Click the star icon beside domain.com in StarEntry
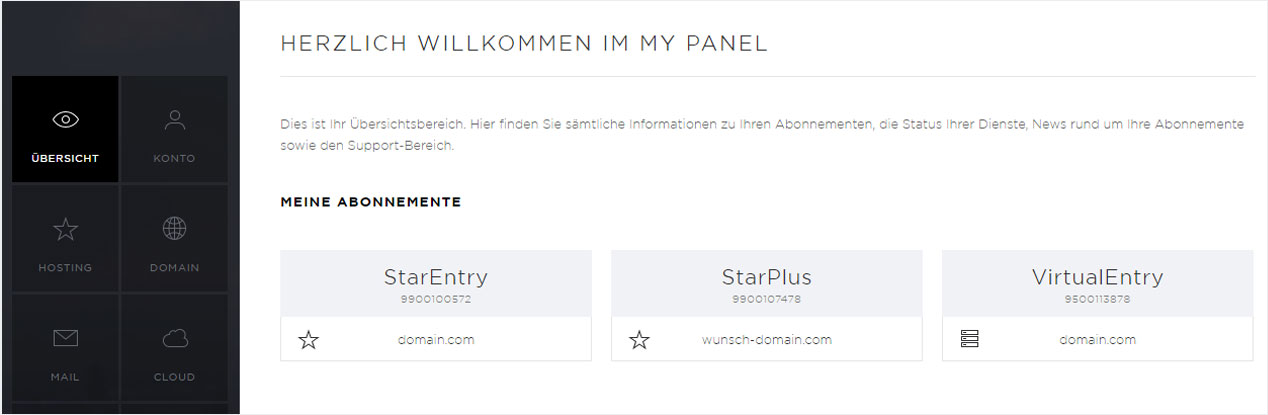Screen dimensions: 1268x415 (x=309, y=340)
